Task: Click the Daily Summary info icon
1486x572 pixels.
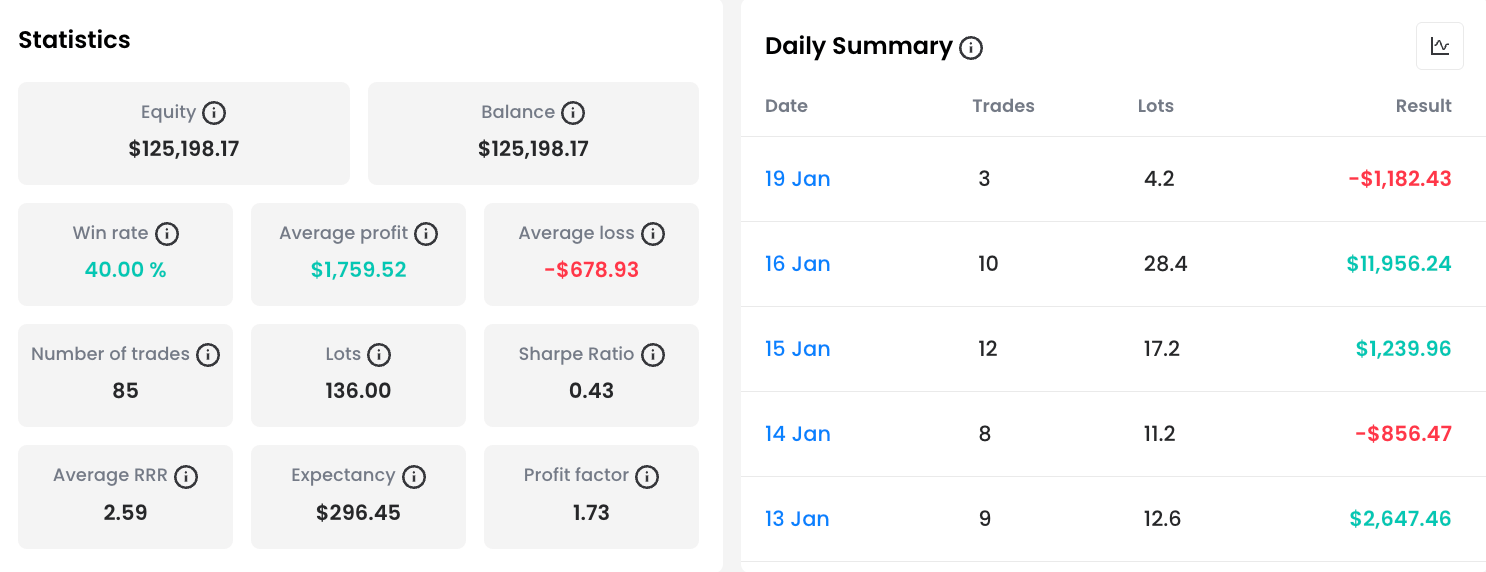Action: pos(971,48)
